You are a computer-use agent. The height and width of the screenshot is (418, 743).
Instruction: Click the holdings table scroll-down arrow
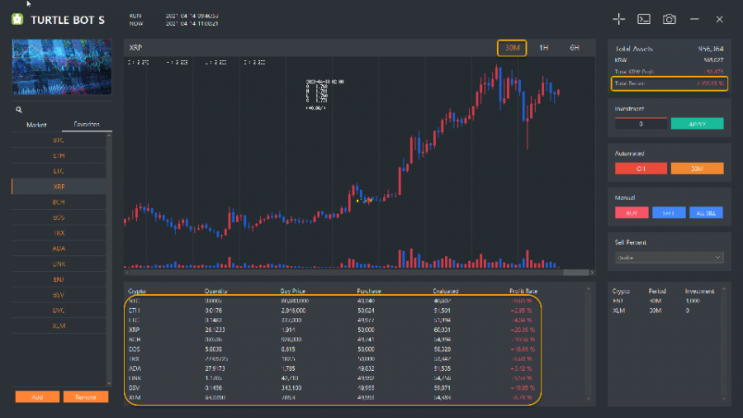point(589,399)
